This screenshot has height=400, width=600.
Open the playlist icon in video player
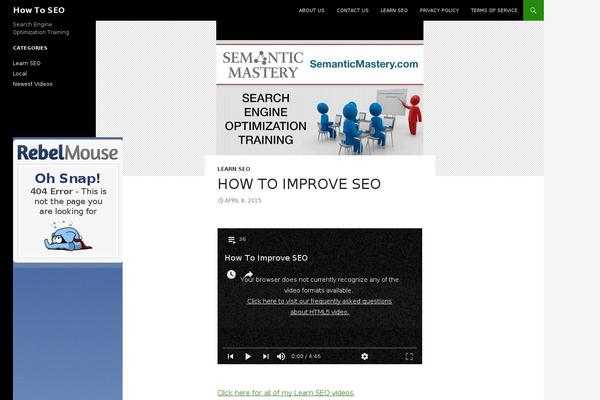(x=232, y=240)
